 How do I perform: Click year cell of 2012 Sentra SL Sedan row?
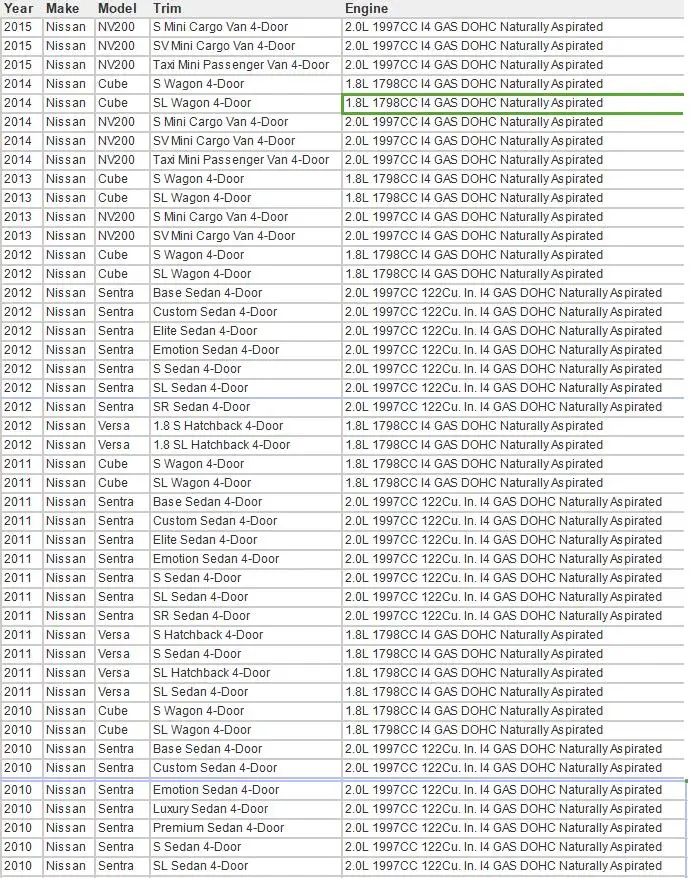click(x=21, y=389)
